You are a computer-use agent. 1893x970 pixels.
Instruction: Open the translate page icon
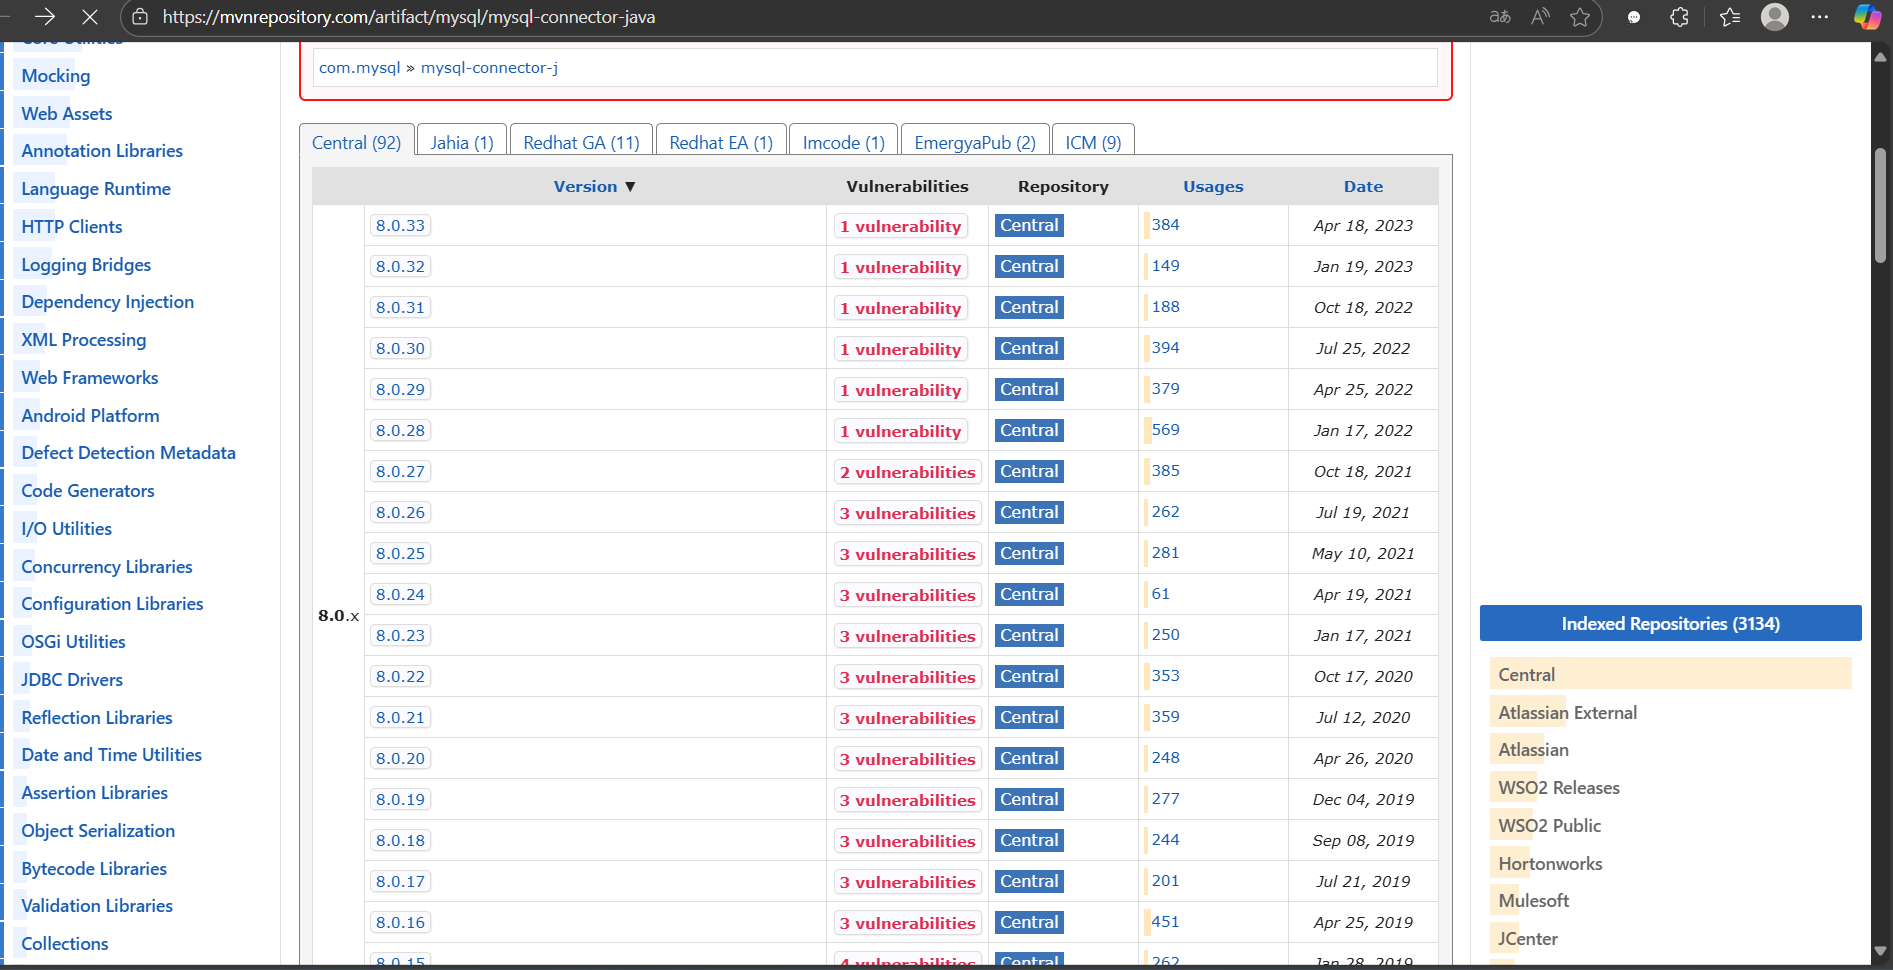pyautogui.click(x=1500, y=17)
